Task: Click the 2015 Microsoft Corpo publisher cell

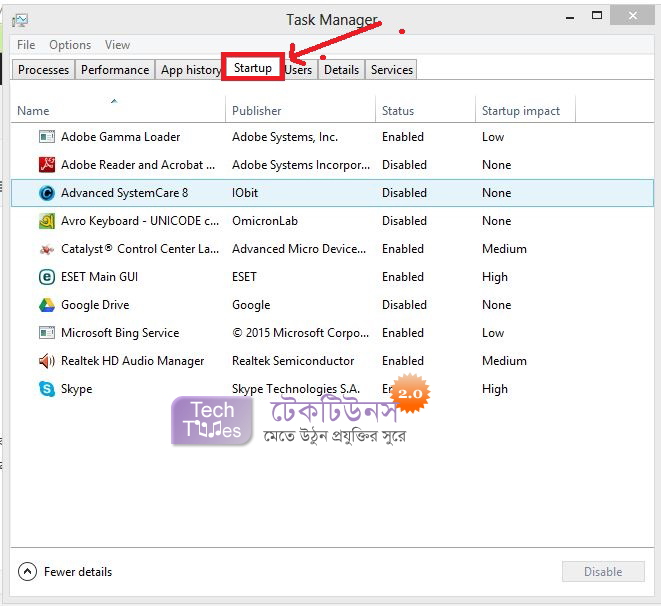Action: 301,333
